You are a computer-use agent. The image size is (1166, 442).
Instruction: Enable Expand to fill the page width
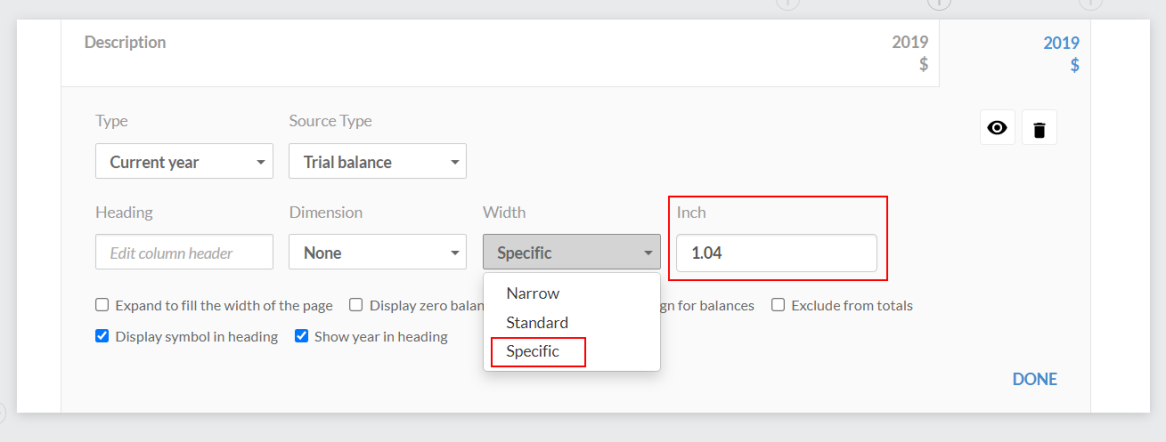coord(102,305)
